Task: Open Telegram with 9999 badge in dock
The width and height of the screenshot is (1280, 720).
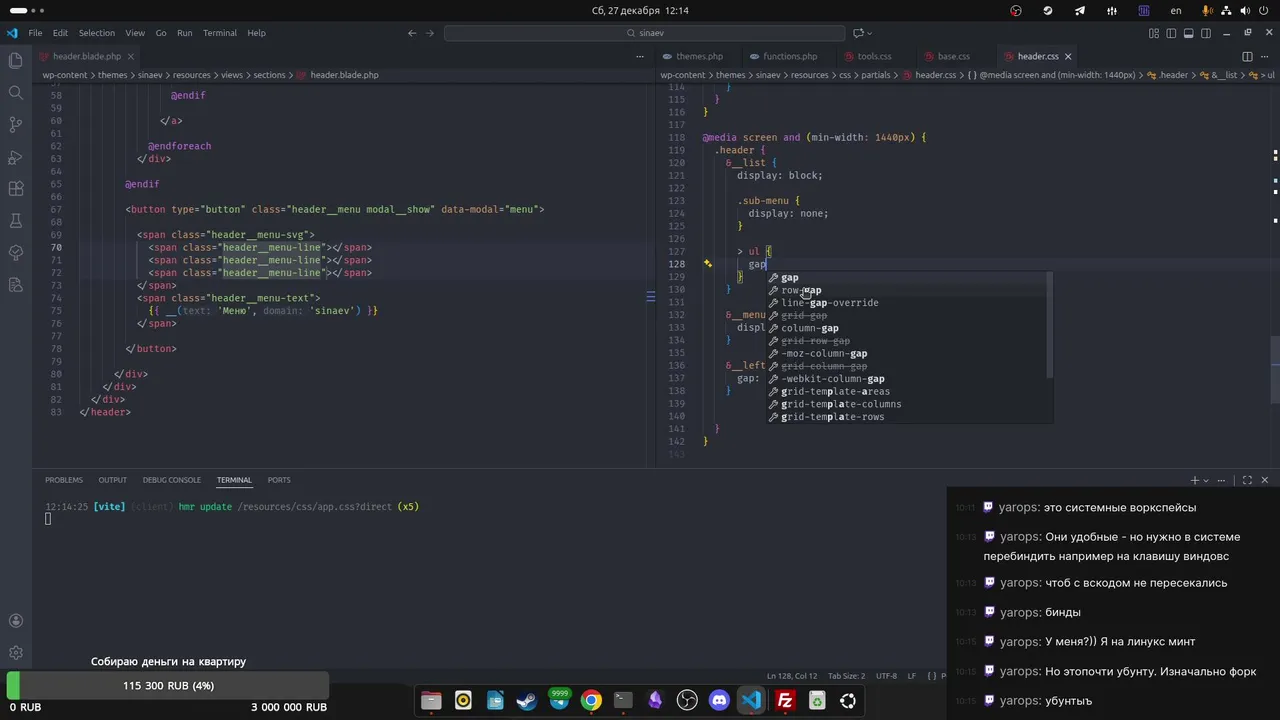Action: pos(559,700)
